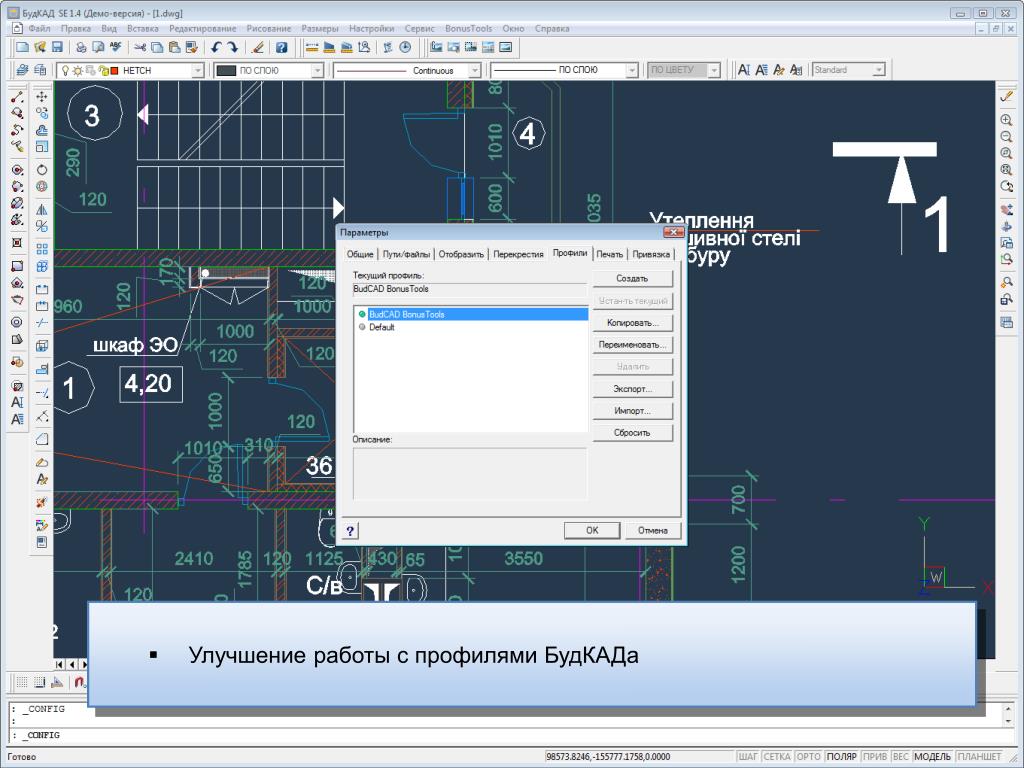Click the Zoom in magnifier icon
This screenshot has height=768, width=1024.
click(1006, 120)
